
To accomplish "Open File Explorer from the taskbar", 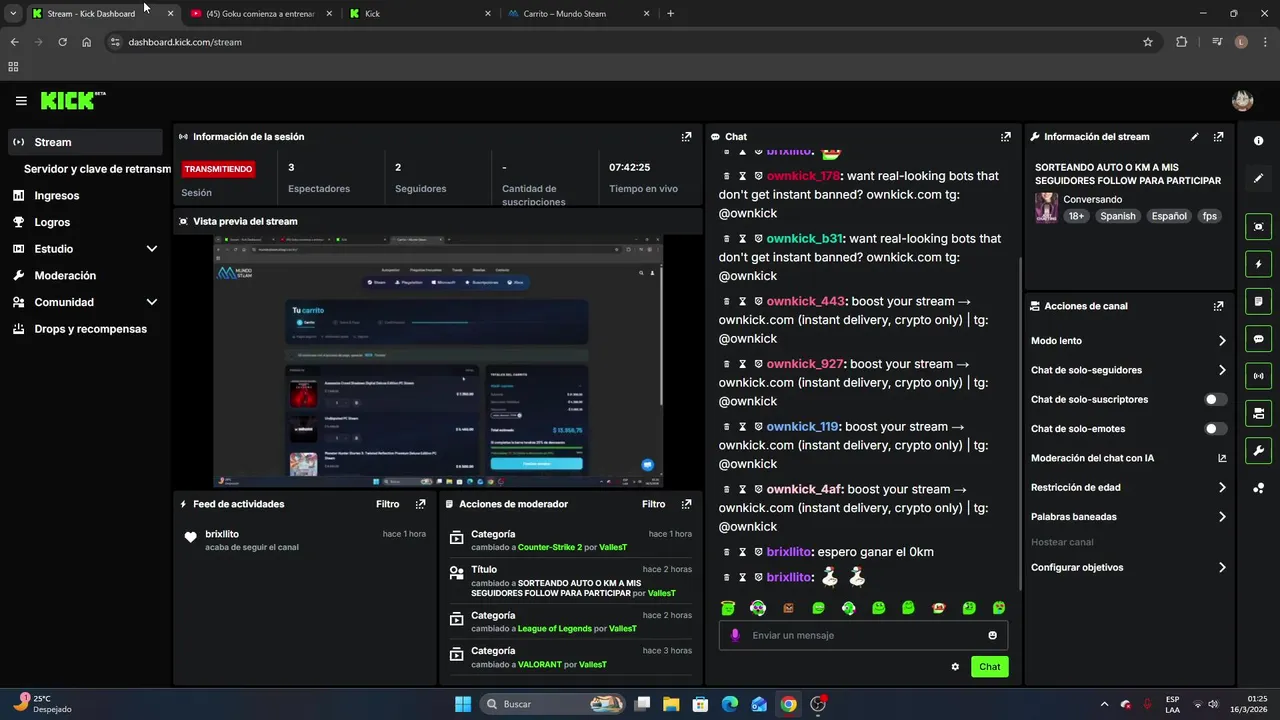I will click(671, 704).
